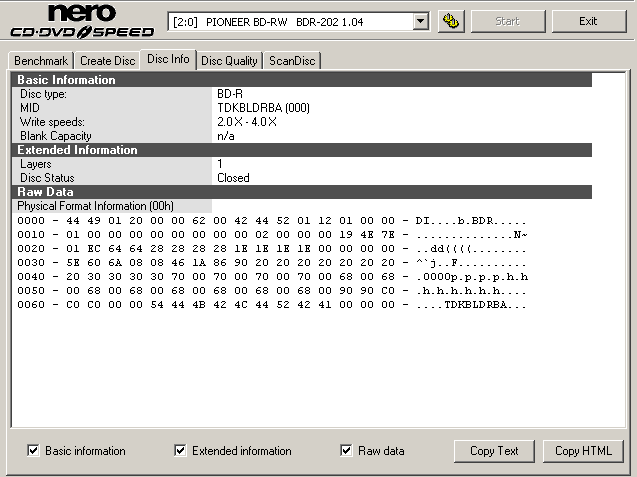Click the hex row starting with 0050

(272, 291)
